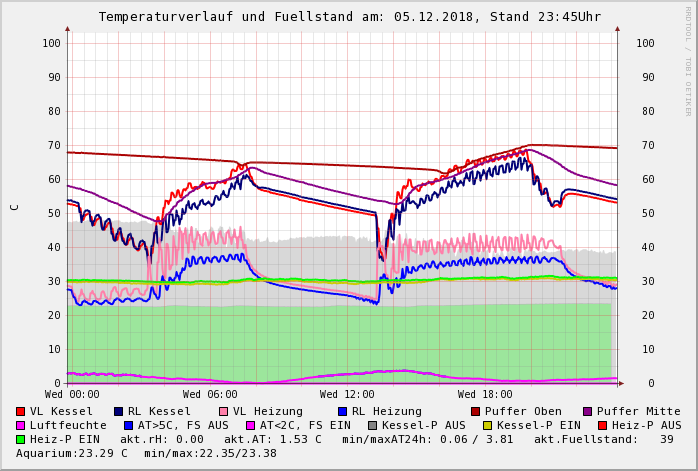Viewport: 698px width, 471px height.
Task: Click the dark blue RL Kessel swatch
Action: (118, 411)
